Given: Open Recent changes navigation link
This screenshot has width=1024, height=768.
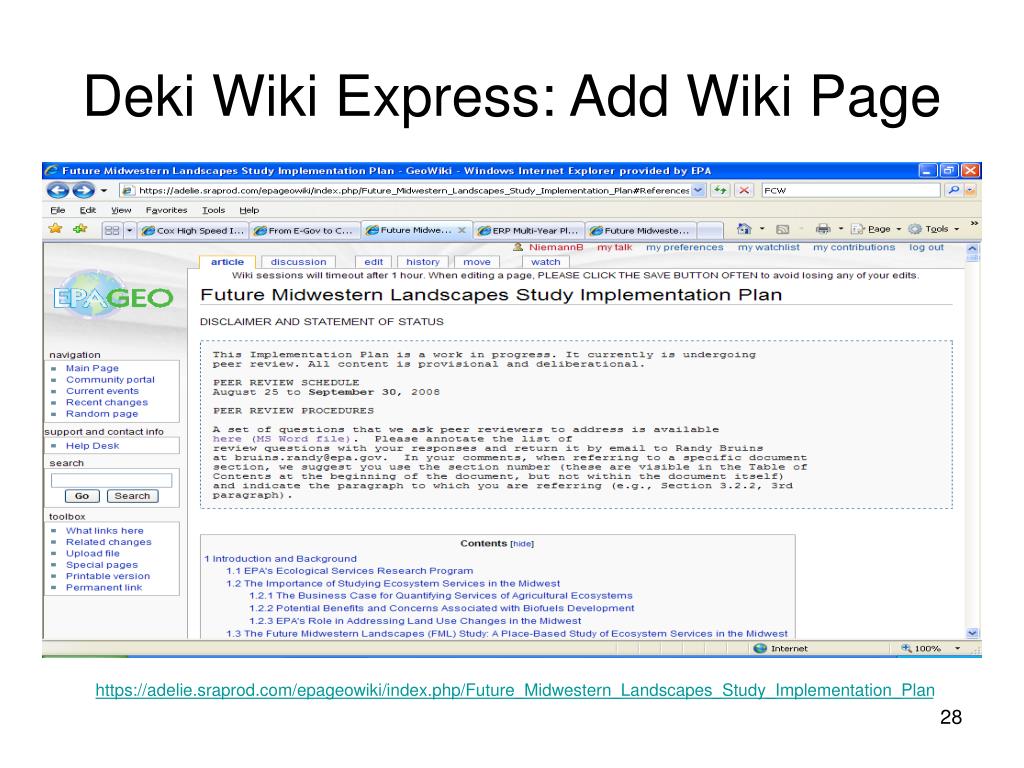Looking at the screenshot, I should click(106, 402).
